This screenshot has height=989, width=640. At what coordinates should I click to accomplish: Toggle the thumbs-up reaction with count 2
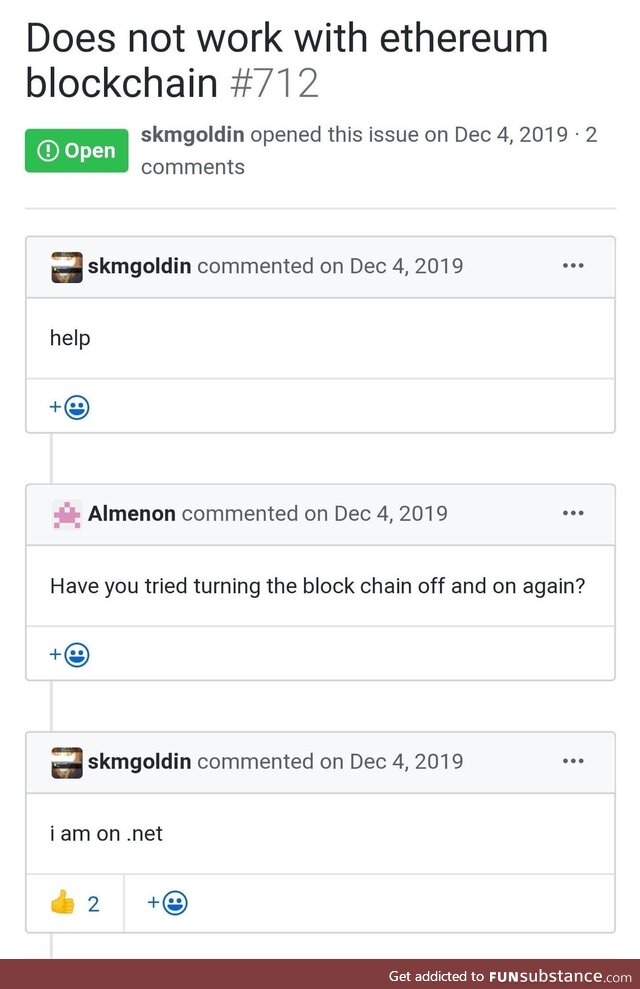click(75, 904)
